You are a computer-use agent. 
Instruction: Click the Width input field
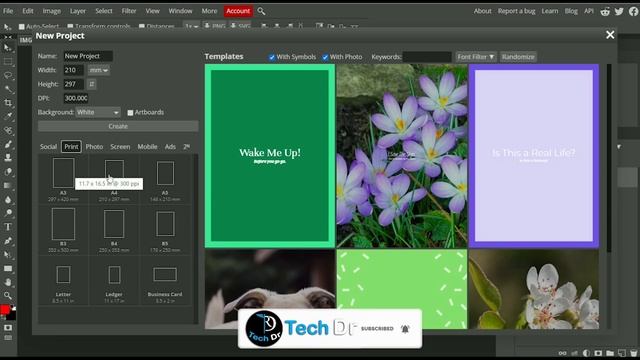tap(73, 70)
